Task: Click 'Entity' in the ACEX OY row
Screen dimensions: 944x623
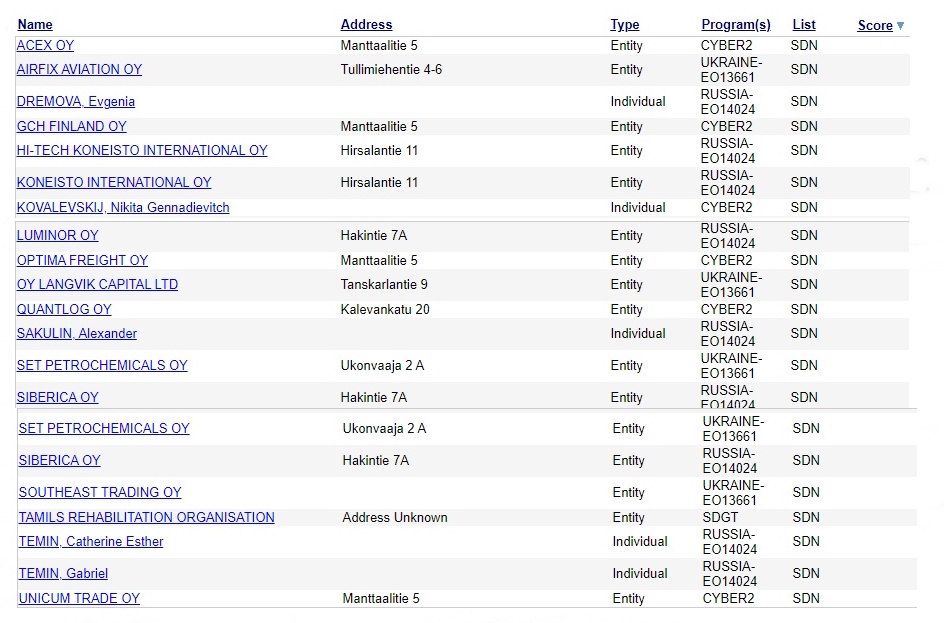Action: pyautogui.click(x=627, y=46)
